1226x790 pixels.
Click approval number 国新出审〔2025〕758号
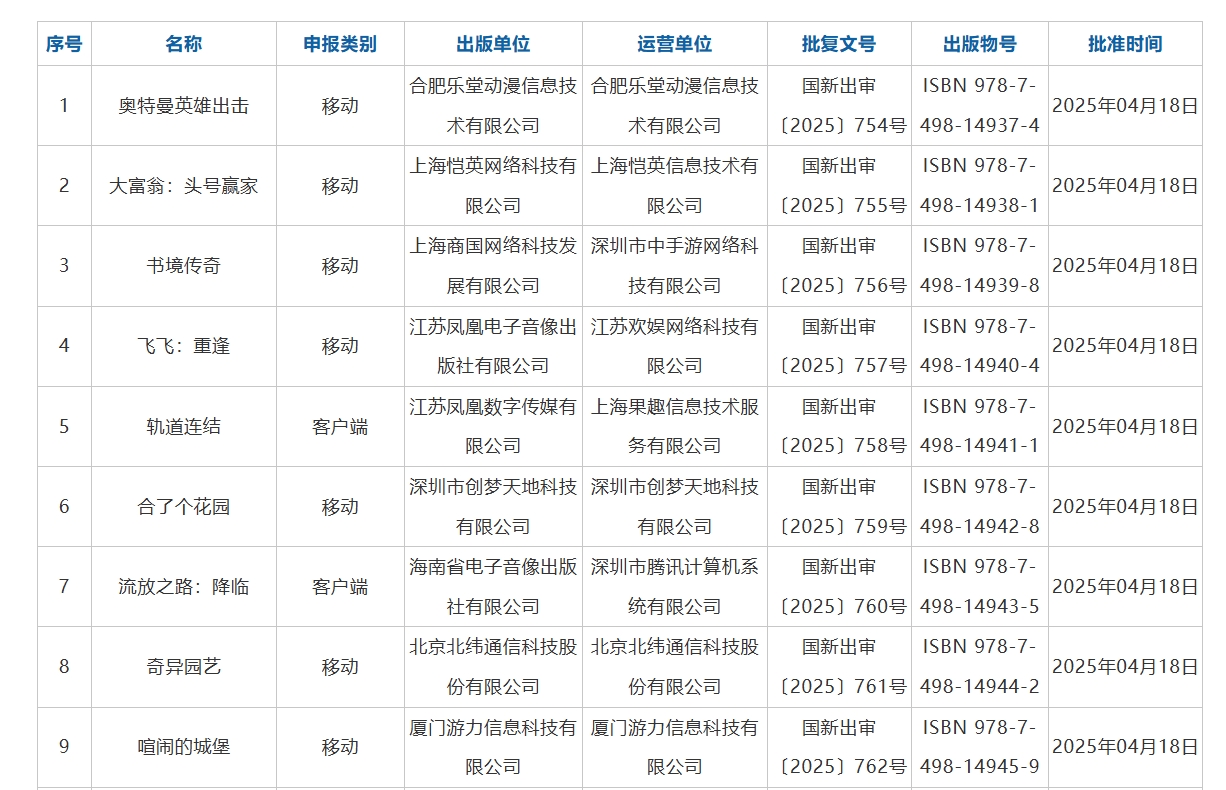click(x=840, y=427)
